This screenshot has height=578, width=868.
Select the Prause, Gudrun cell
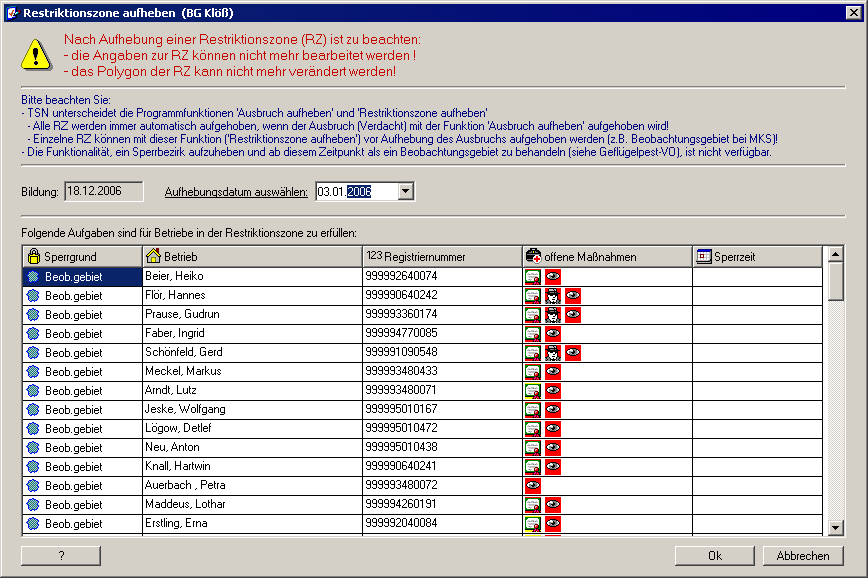[252, 314]
